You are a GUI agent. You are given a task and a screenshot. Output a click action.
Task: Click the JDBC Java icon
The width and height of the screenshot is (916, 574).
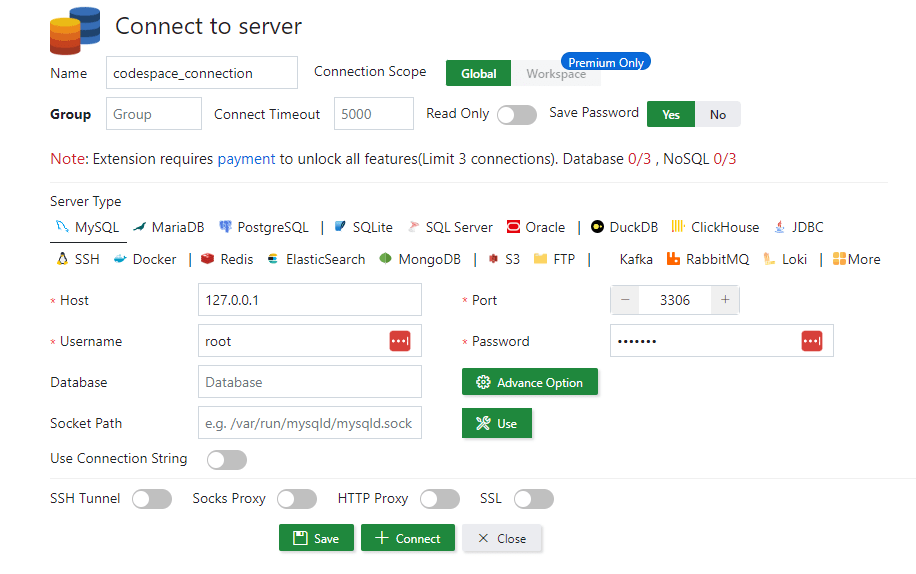point(779,227)
